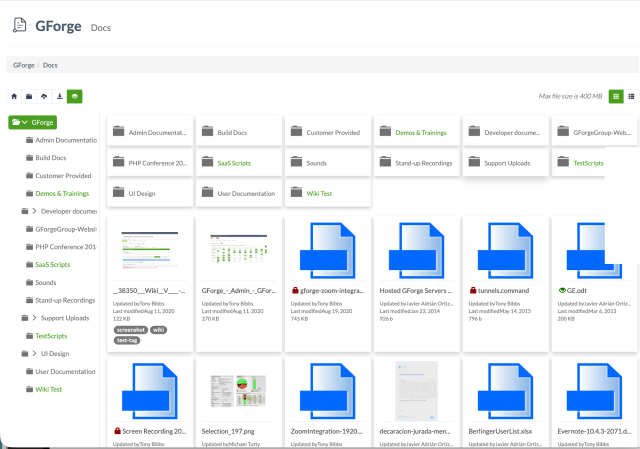Open Customer Provided folder card

point(328,131)
